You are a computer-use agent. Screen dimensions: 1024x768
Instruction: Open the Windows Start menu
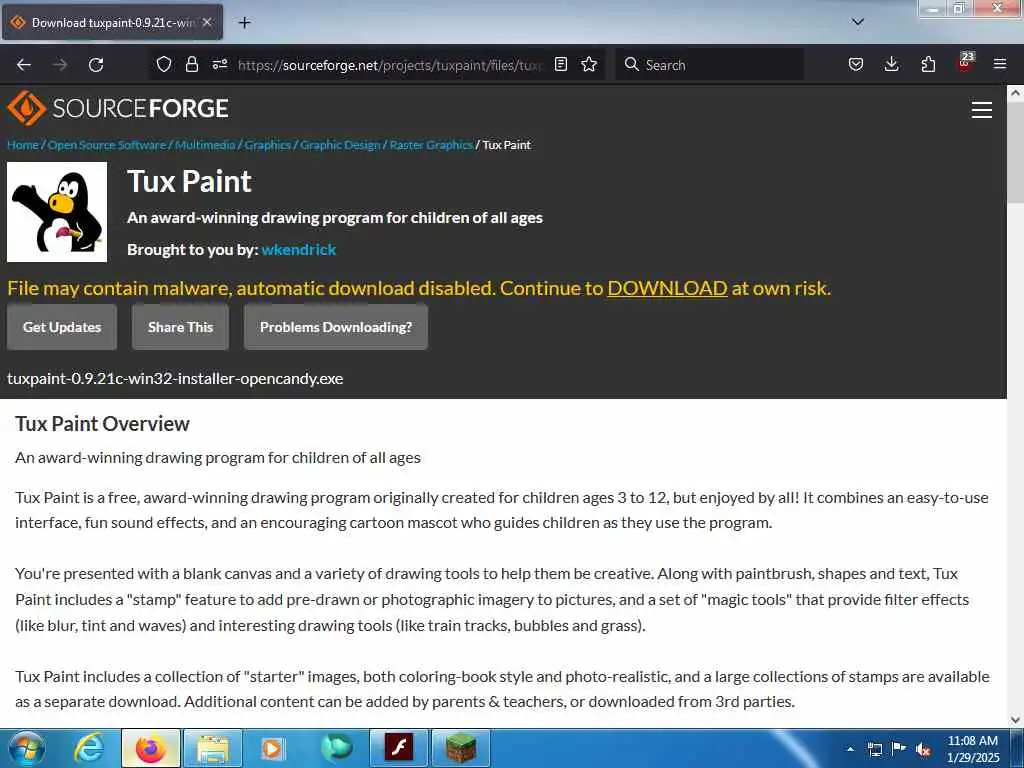27,748
